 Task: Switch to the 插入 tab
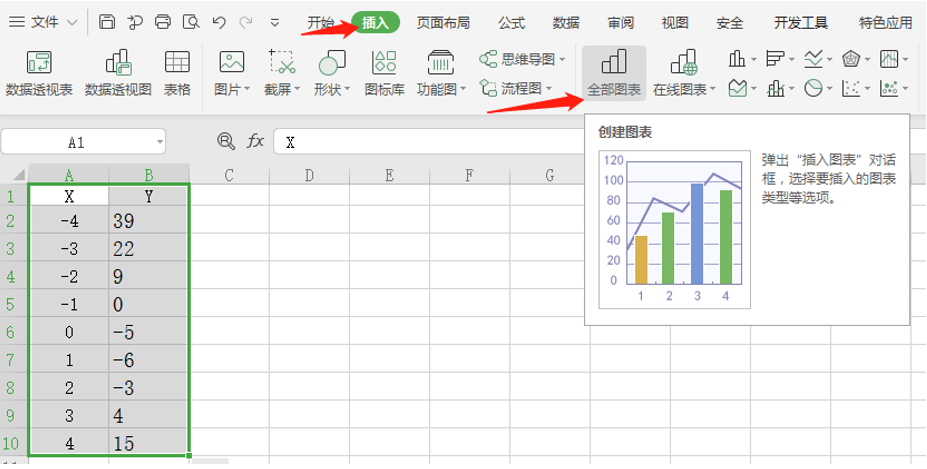tap(376, 23)
